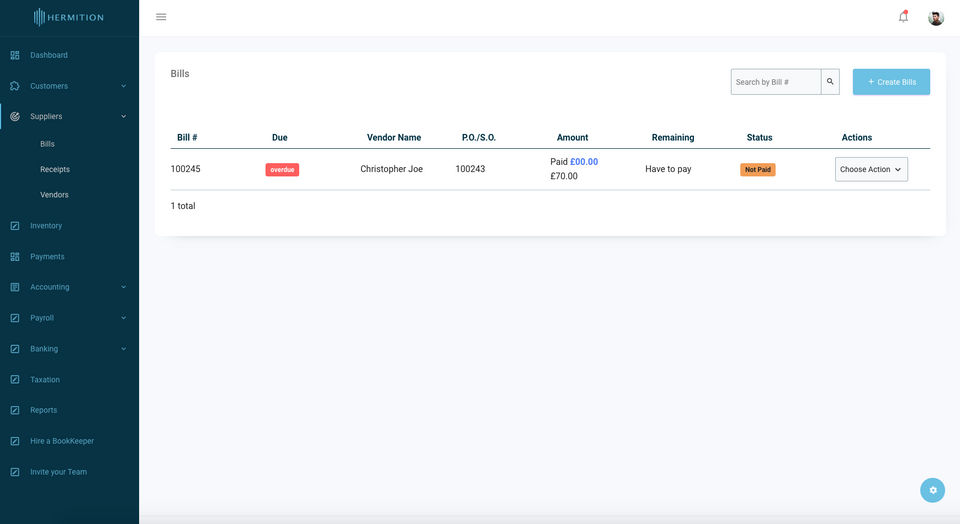The width and height of the screenshot is (960, 524).
Task: Open the user profile avatar
Action: [x=936, y=18]
